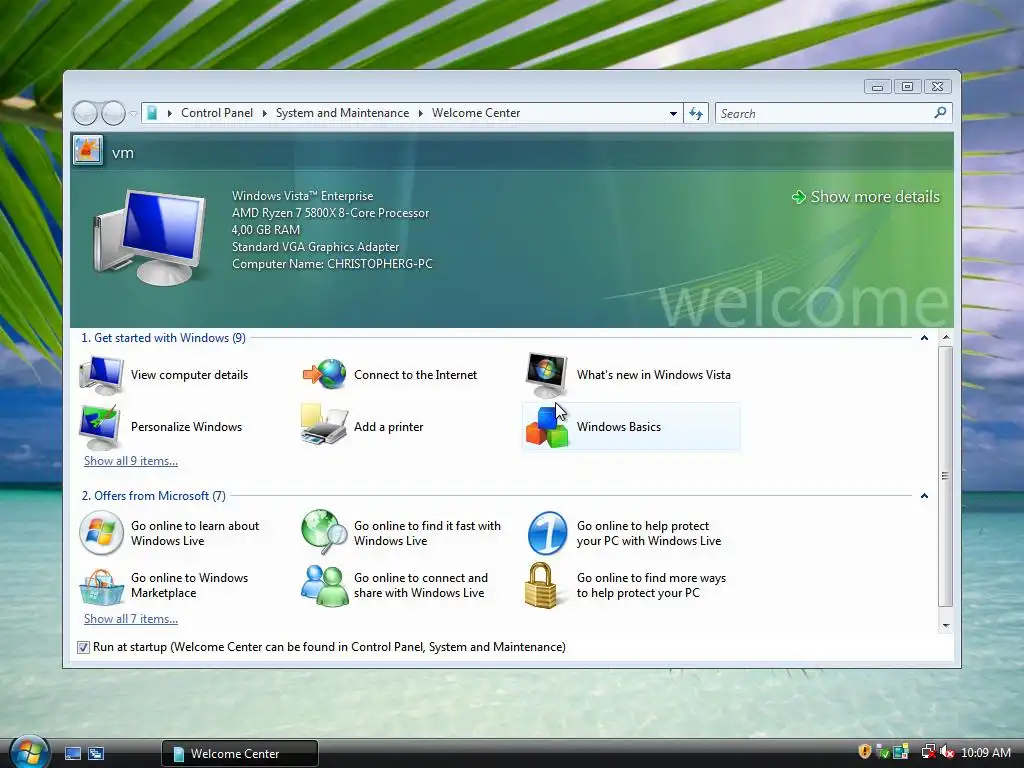
Task: Click Show more details link
Action: (866, 197)
